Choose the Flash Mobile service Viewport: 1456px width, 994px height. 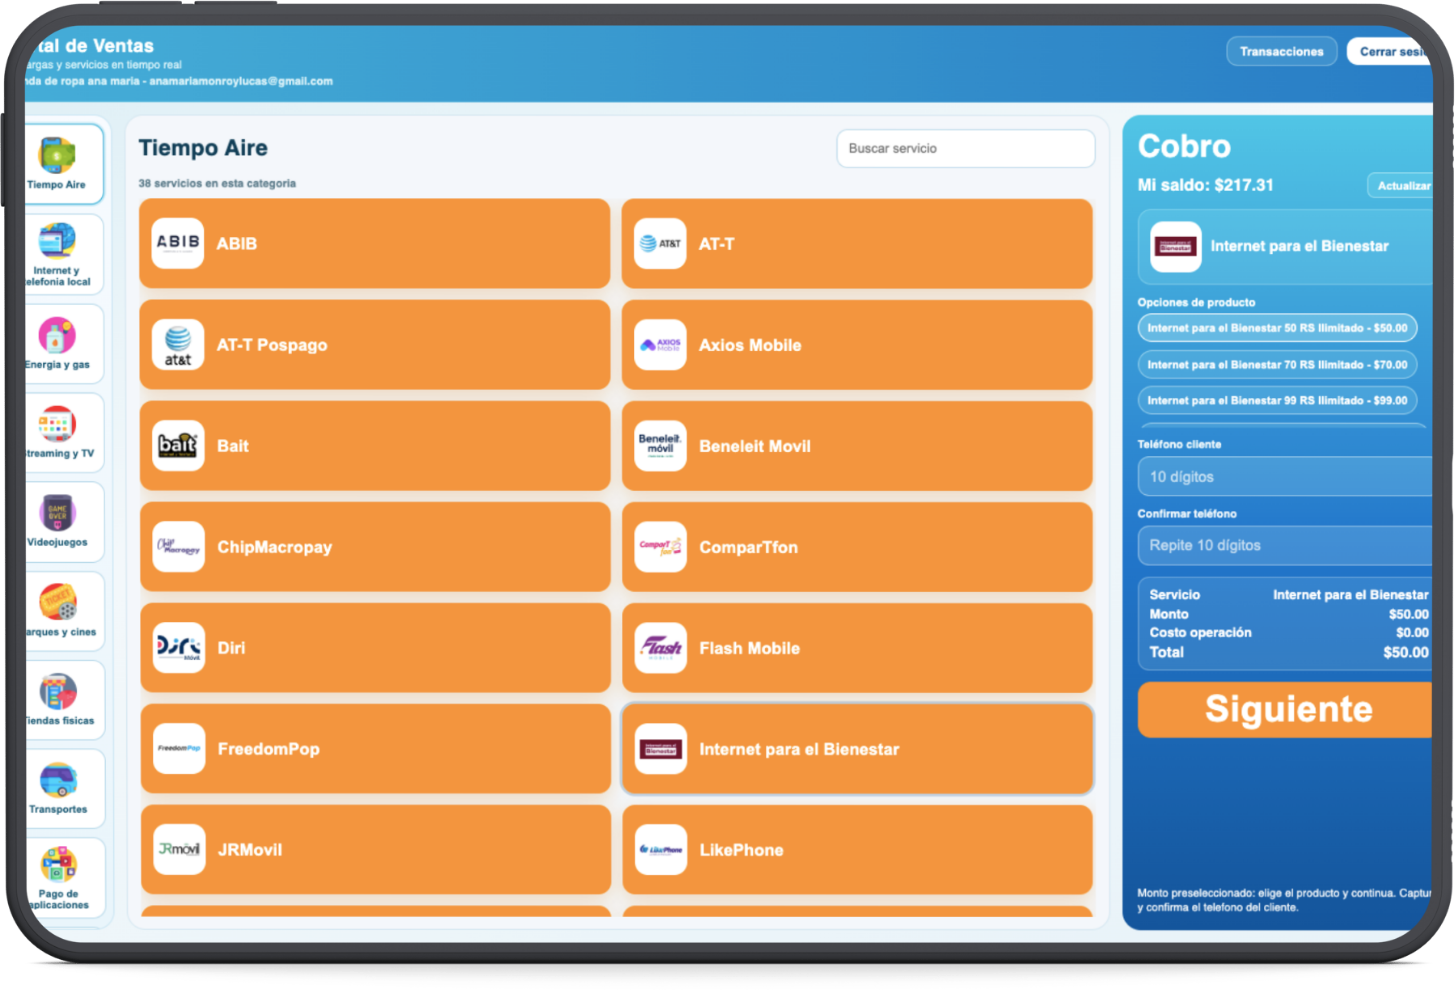coord(857,647)
